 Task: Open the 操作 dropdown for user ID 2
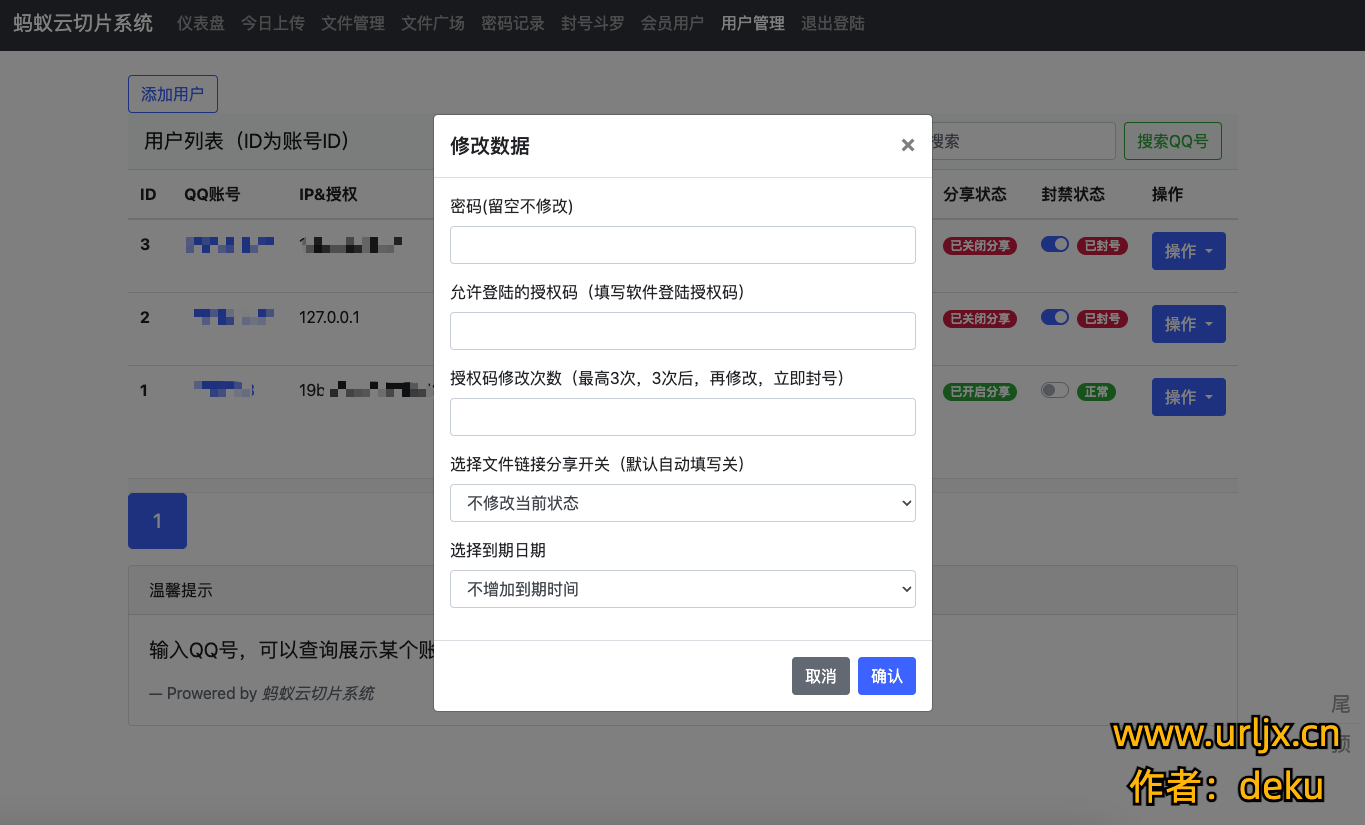(x=1189, y=324)
